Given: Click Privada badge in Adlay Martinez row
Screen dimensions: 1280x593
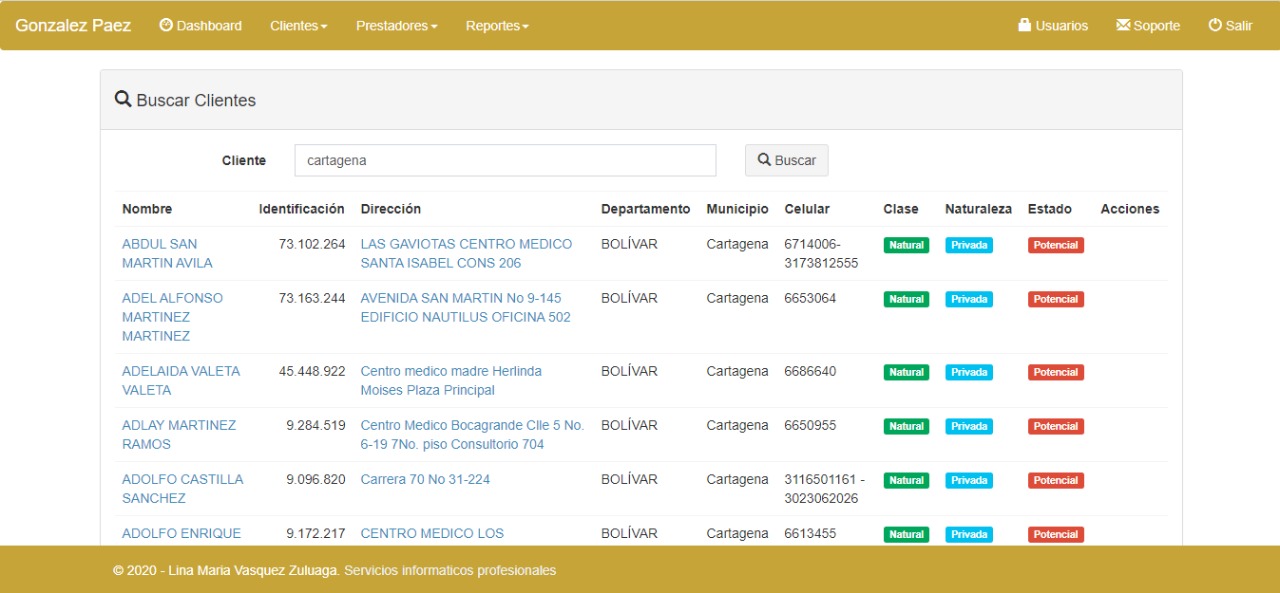Looking at the screenshot, I should pos(968,426).
